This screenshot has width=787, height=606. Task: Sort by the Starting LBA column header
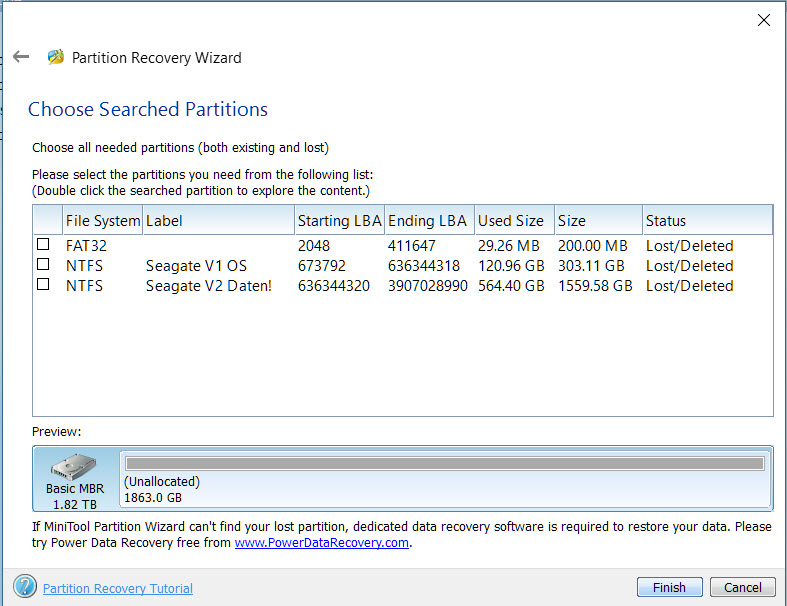[340, 220]
